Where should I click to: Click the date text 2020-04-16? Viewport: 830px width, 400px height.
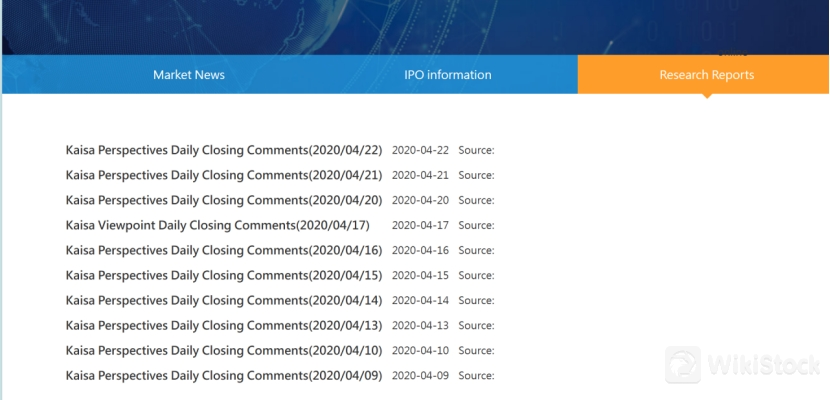(420, 250)
